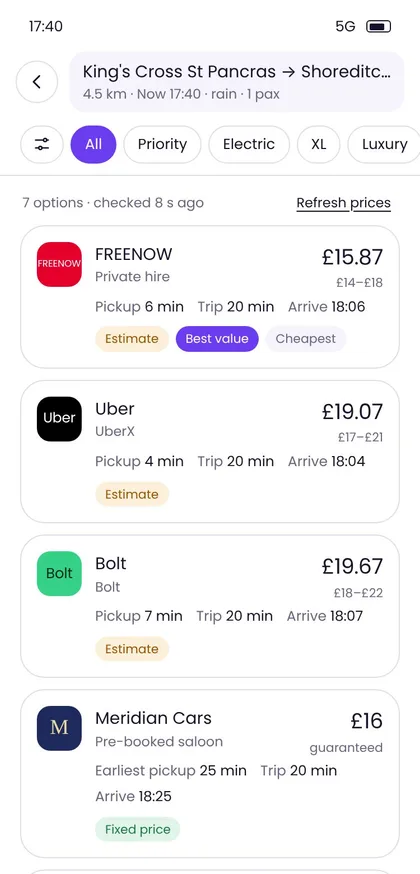Open the King's Cross route summary bar

tap(237, 81)
